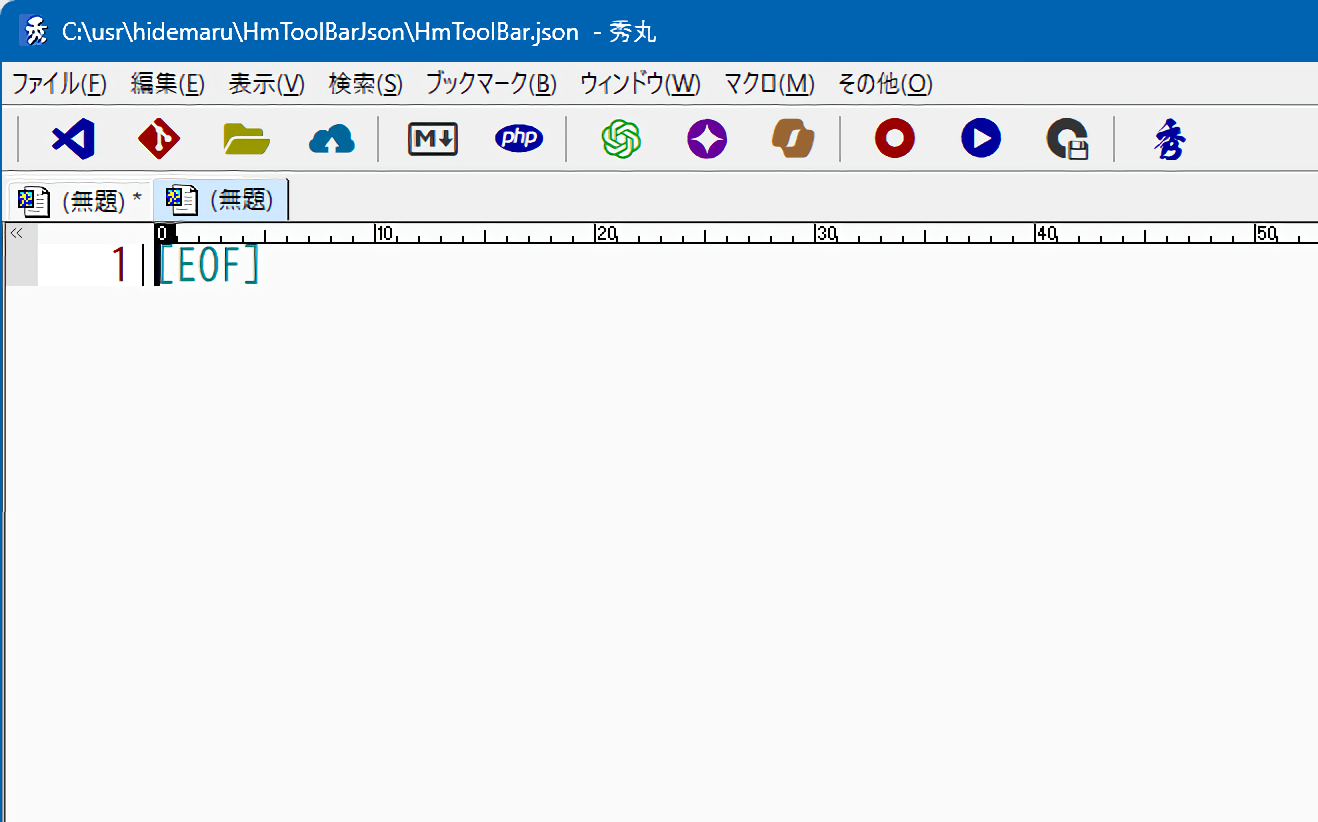Start recording with the red circle icon
1318x822 pixels.
[x=895, y=139]
